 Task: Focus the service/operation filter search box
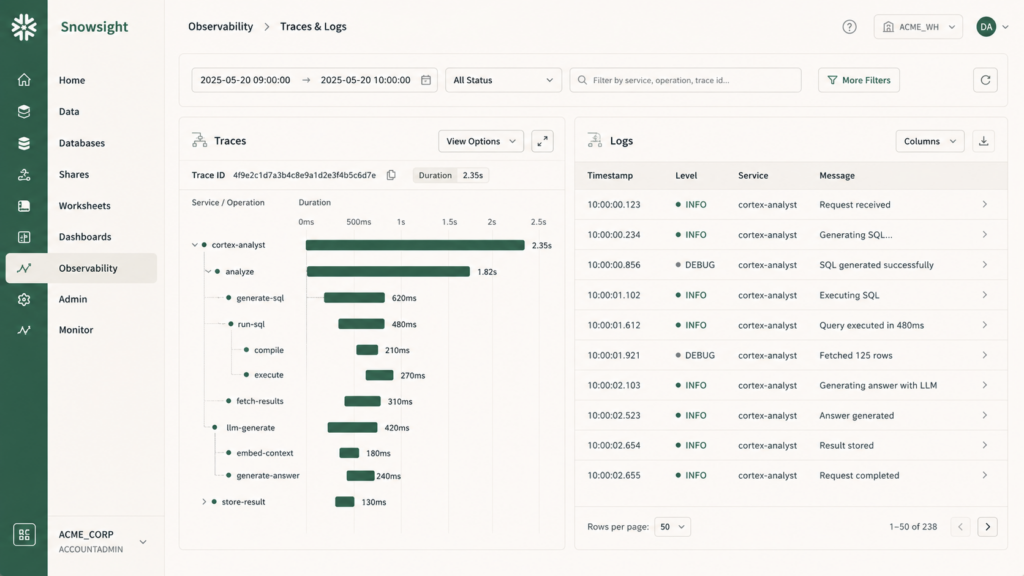(685, 80)
